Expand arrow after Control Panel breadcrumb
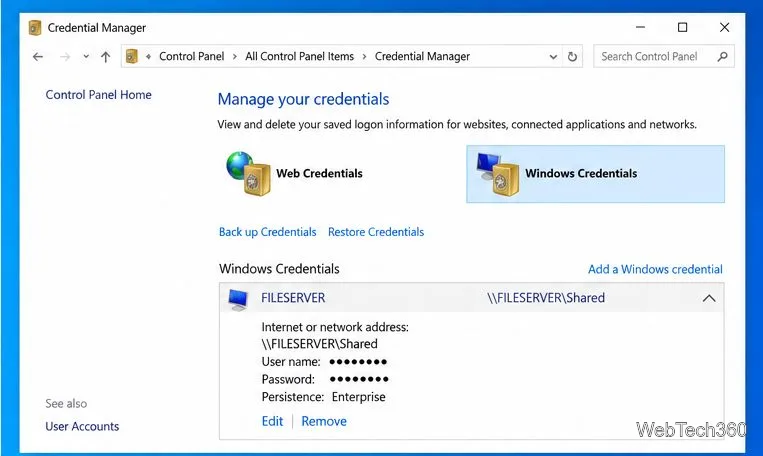The image size is (763, 456). coord(235,57)
